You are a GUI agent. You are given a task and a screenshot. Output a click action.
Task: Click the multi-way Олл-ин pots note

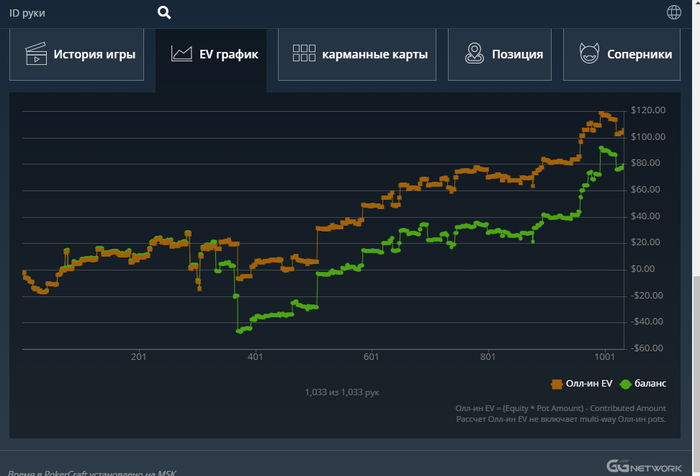561,419
